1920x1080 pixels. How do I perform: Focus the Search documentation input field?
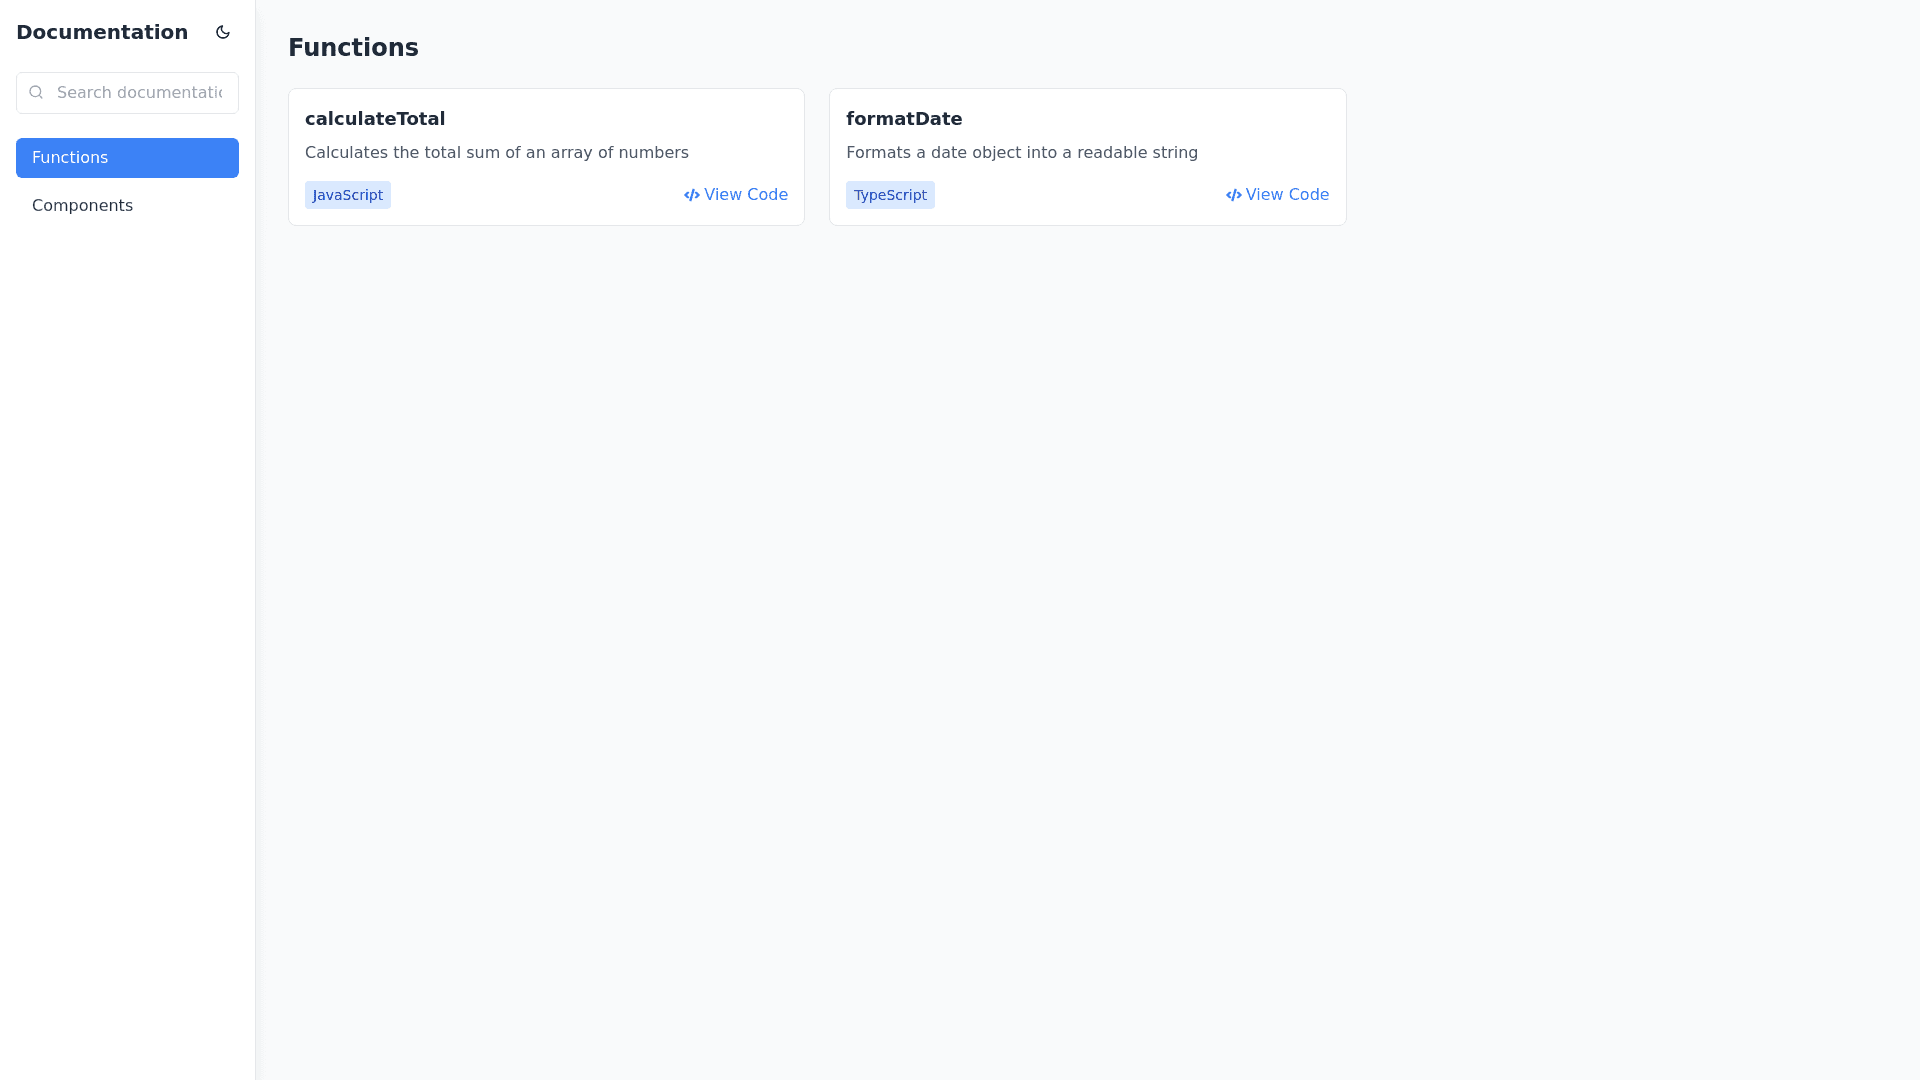(x=140, y=93)
